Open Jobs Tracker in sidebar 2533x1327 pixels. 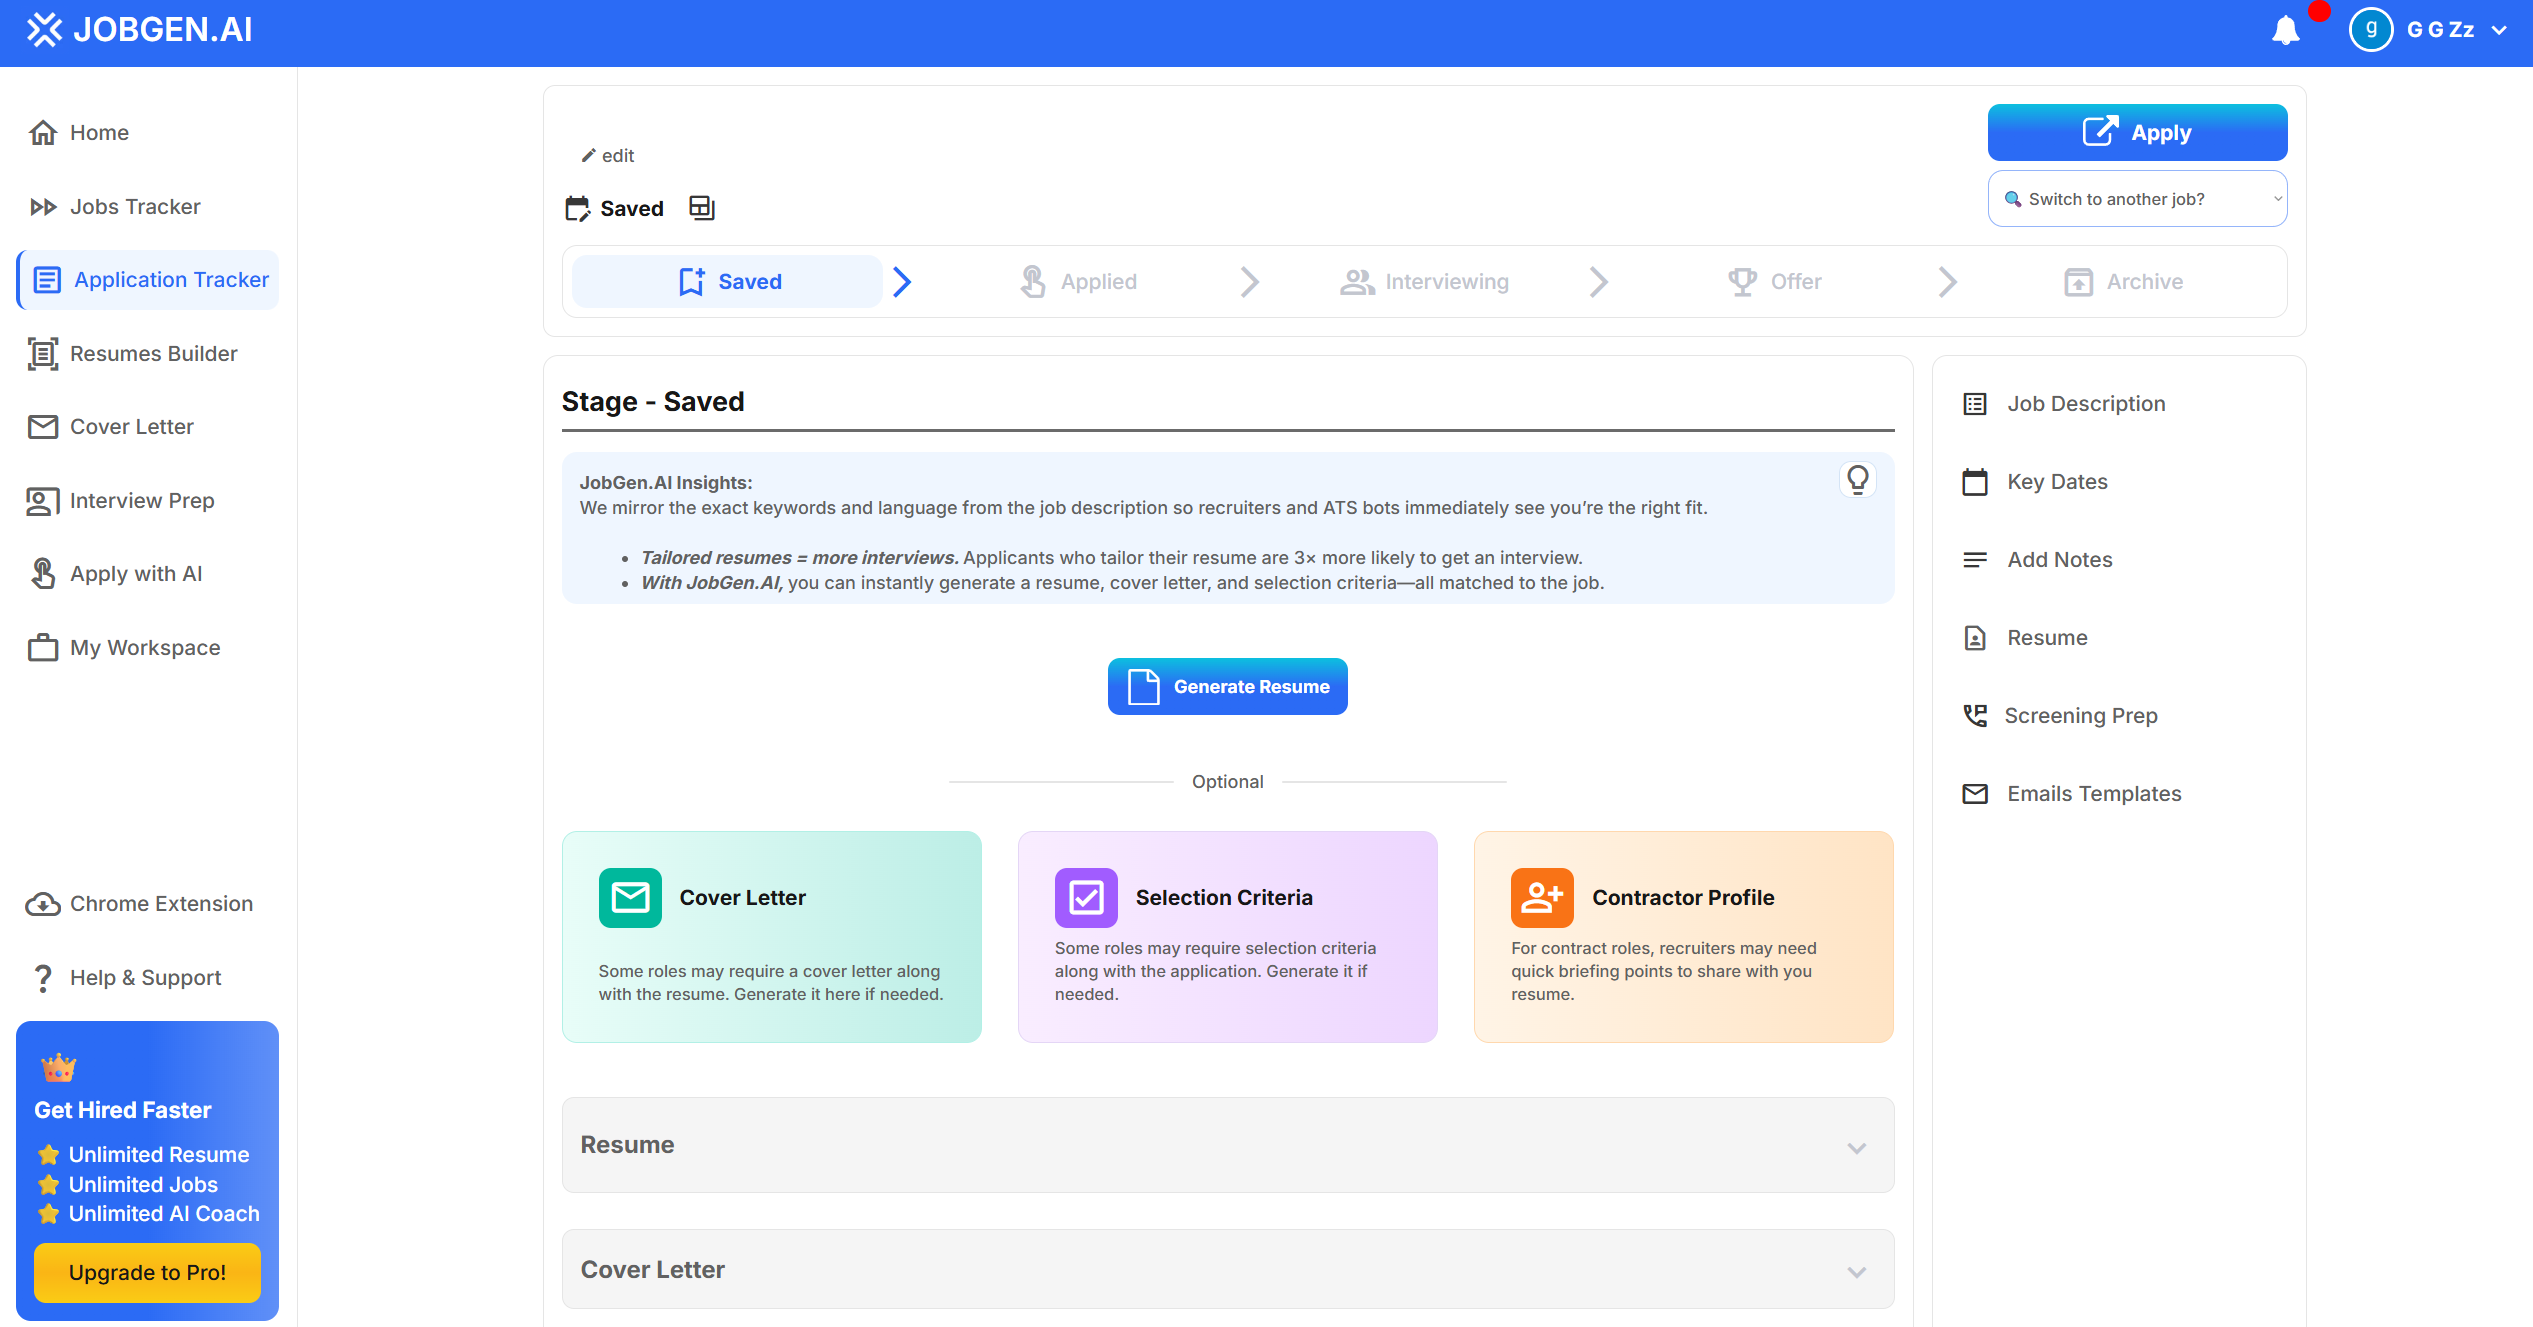point(116,207)
